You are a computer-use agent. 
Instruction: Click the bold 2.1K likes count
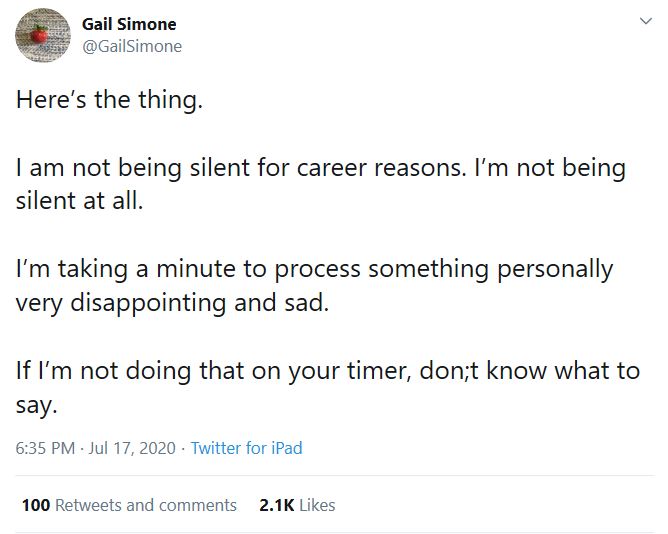coord(276,505)
